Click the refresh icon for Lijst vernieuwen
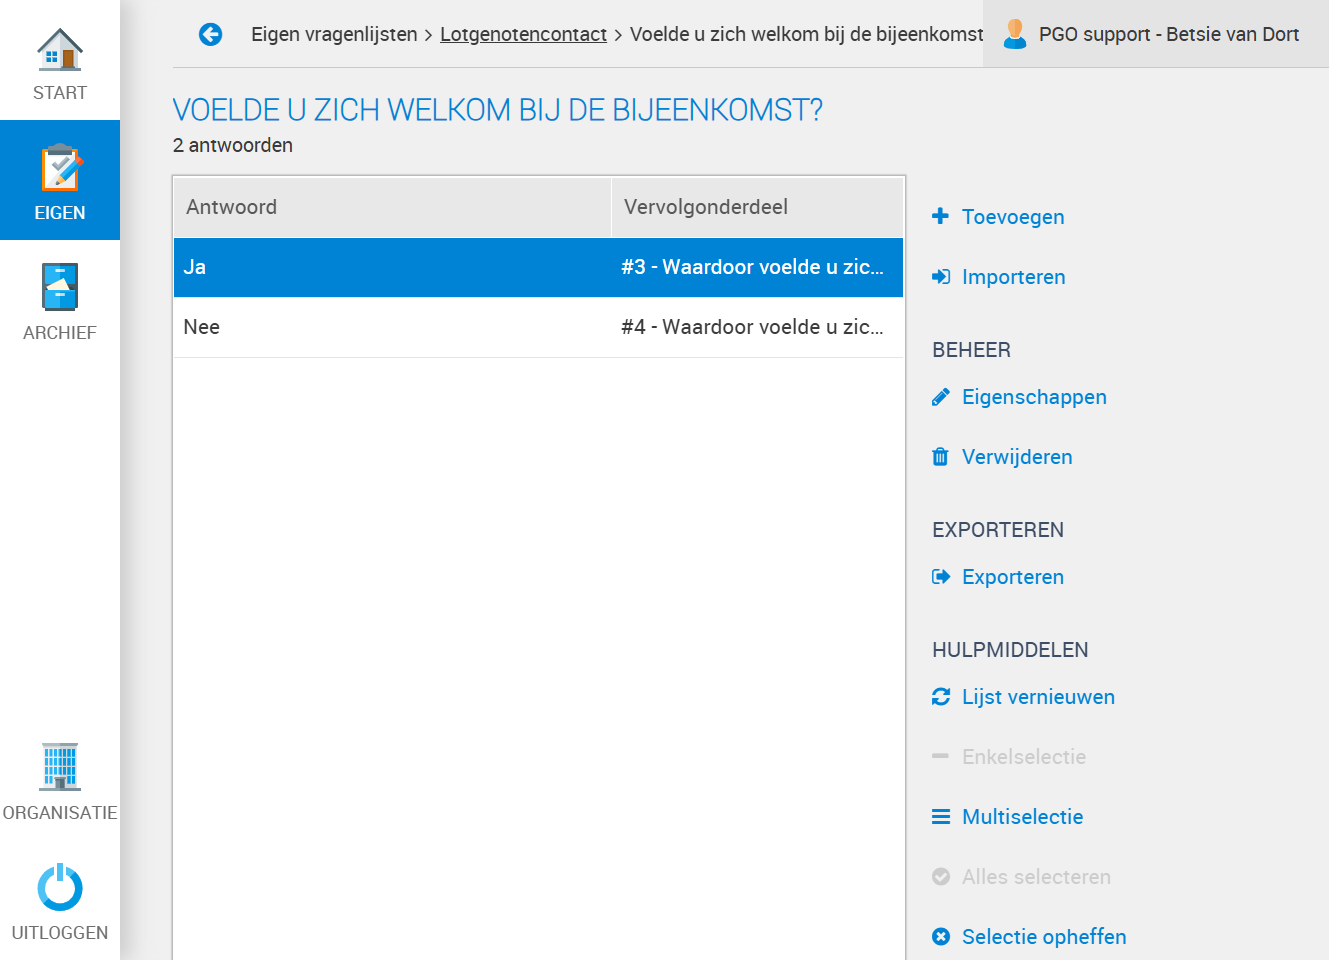 (941, 697)
